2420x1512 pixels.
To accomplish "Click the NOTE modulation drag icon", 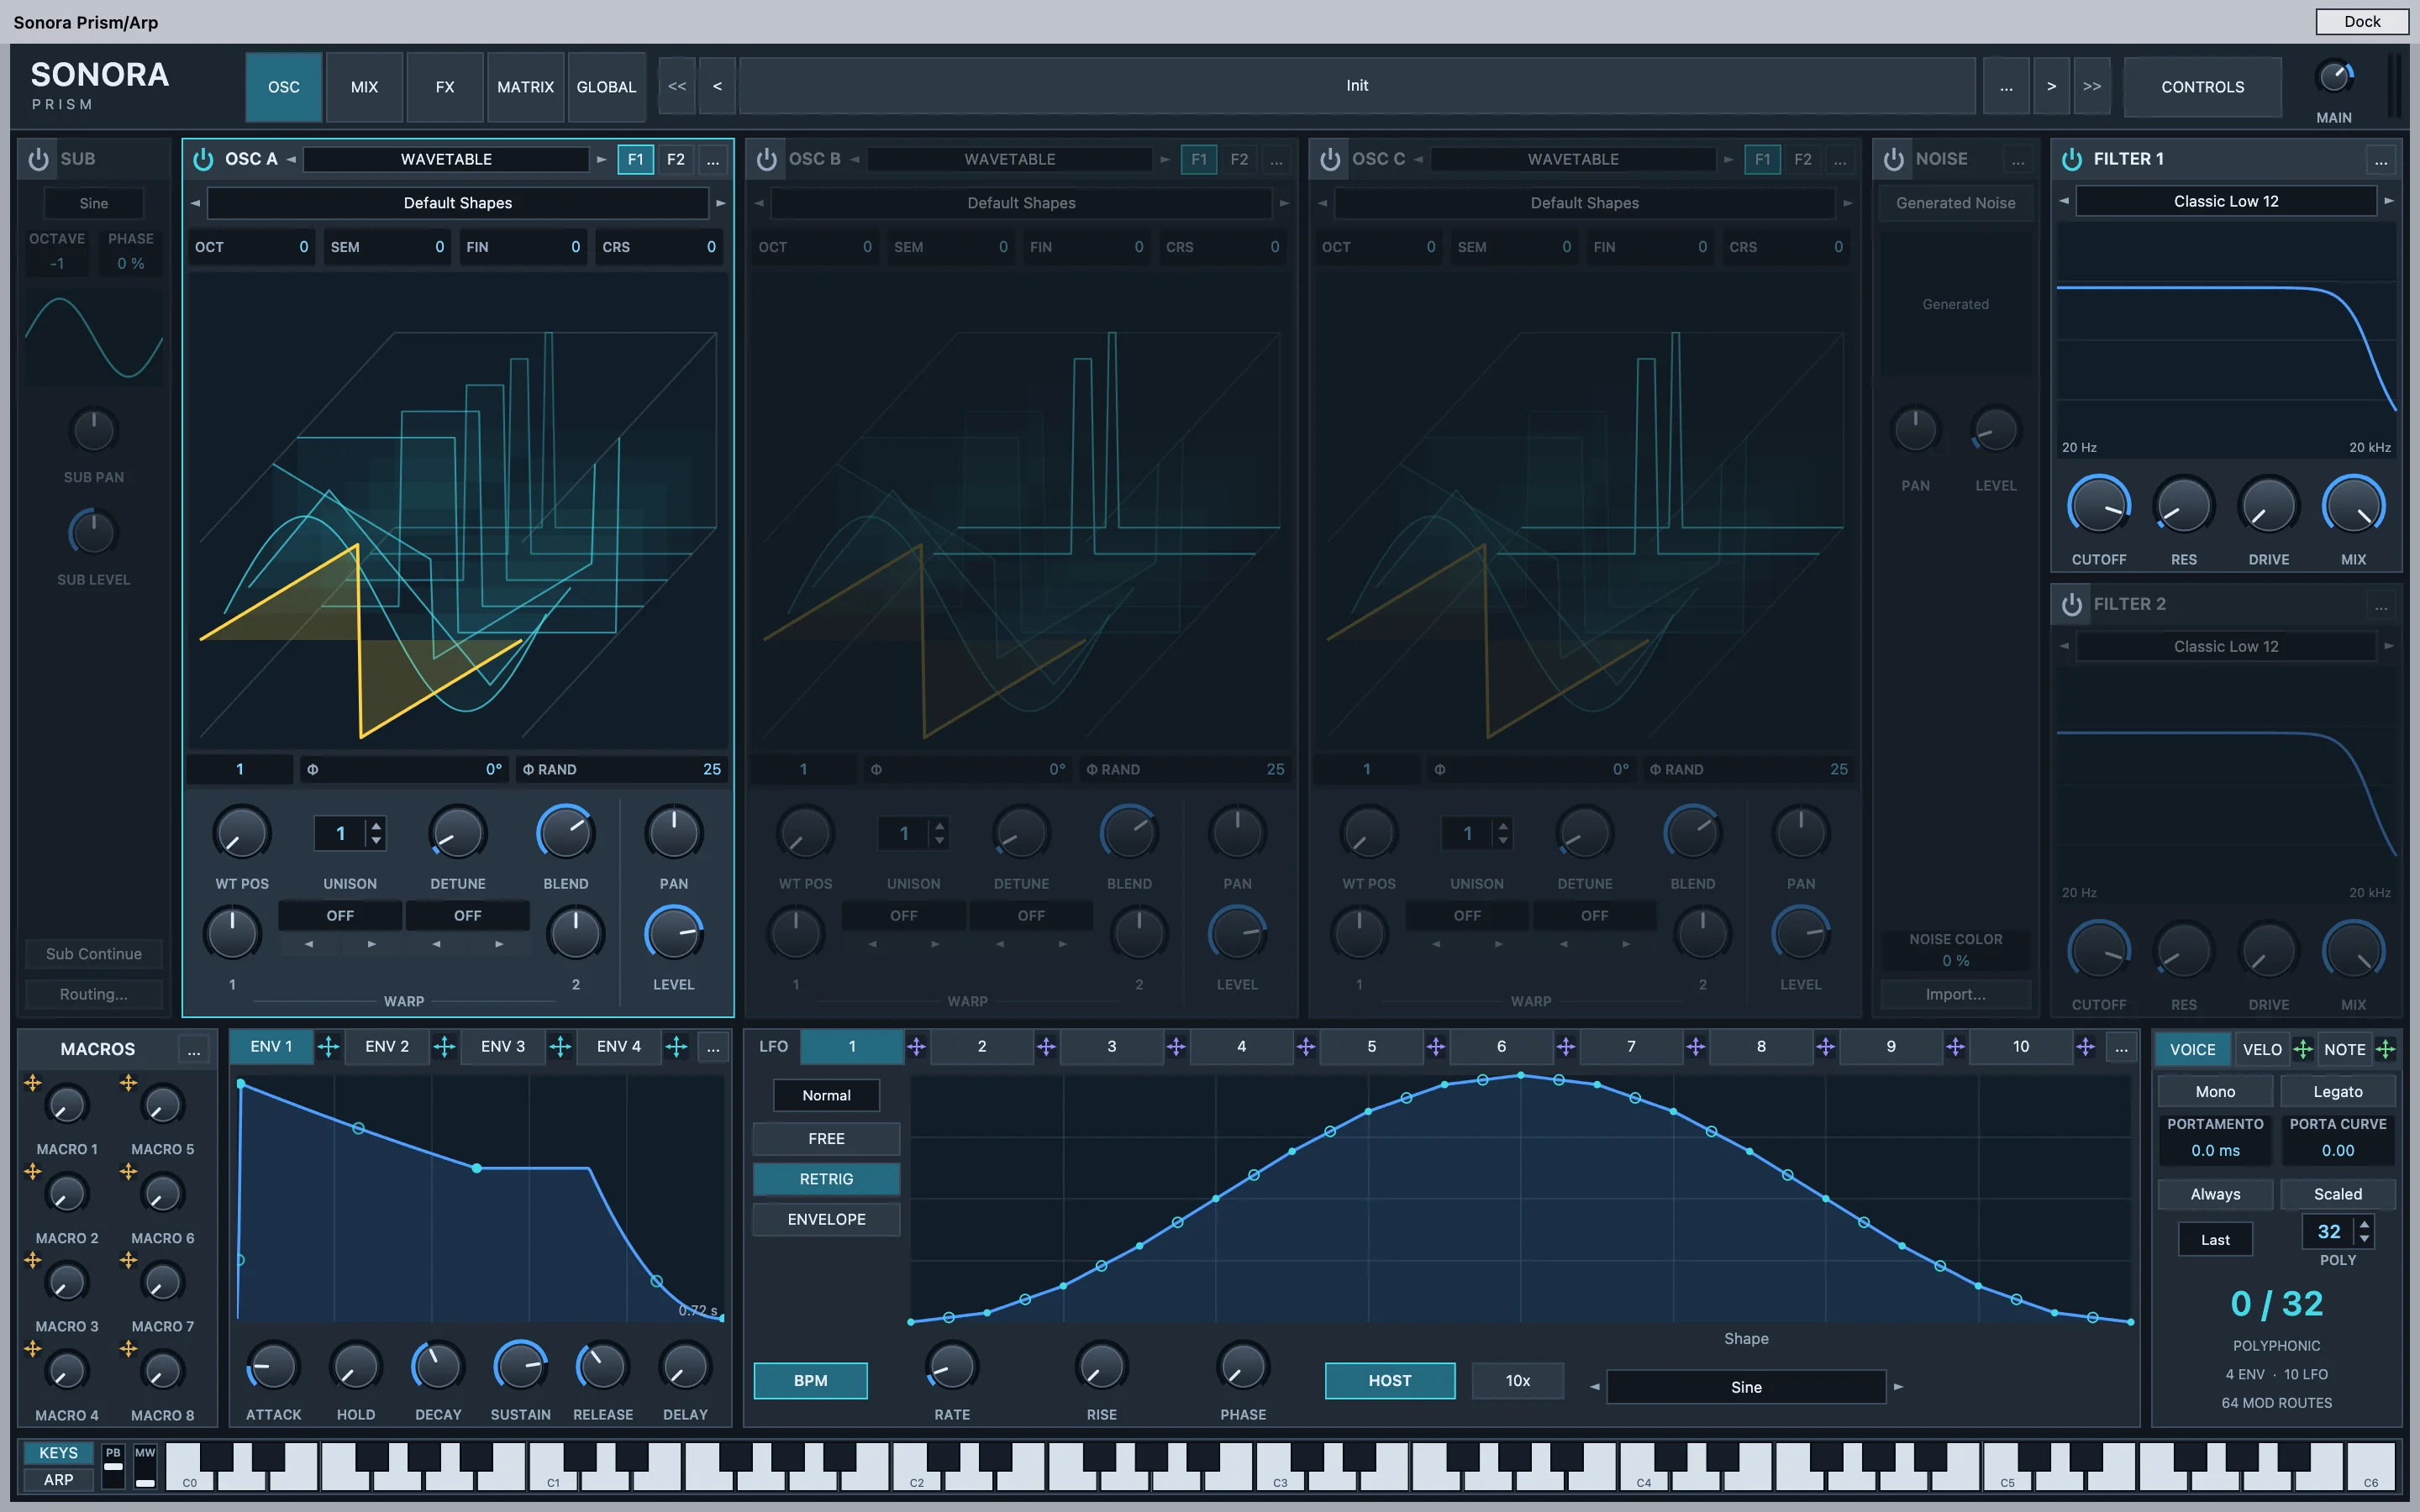I will click(x=2385, y=1049).
